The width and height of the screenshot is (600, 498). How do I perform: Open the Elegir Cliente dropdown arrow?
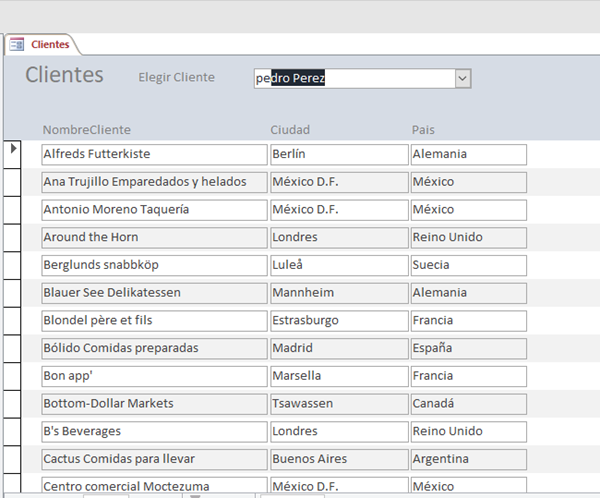[462, 78]
